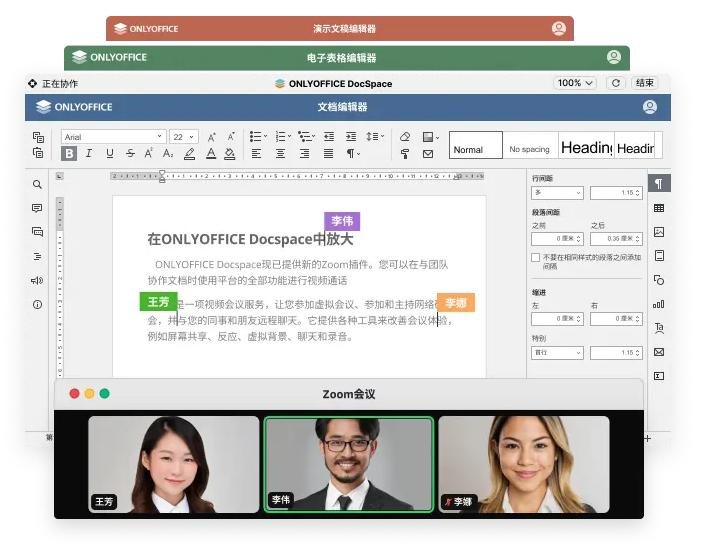
Task: Click the refresh button in title bar
Action: [x=616, y=83]
